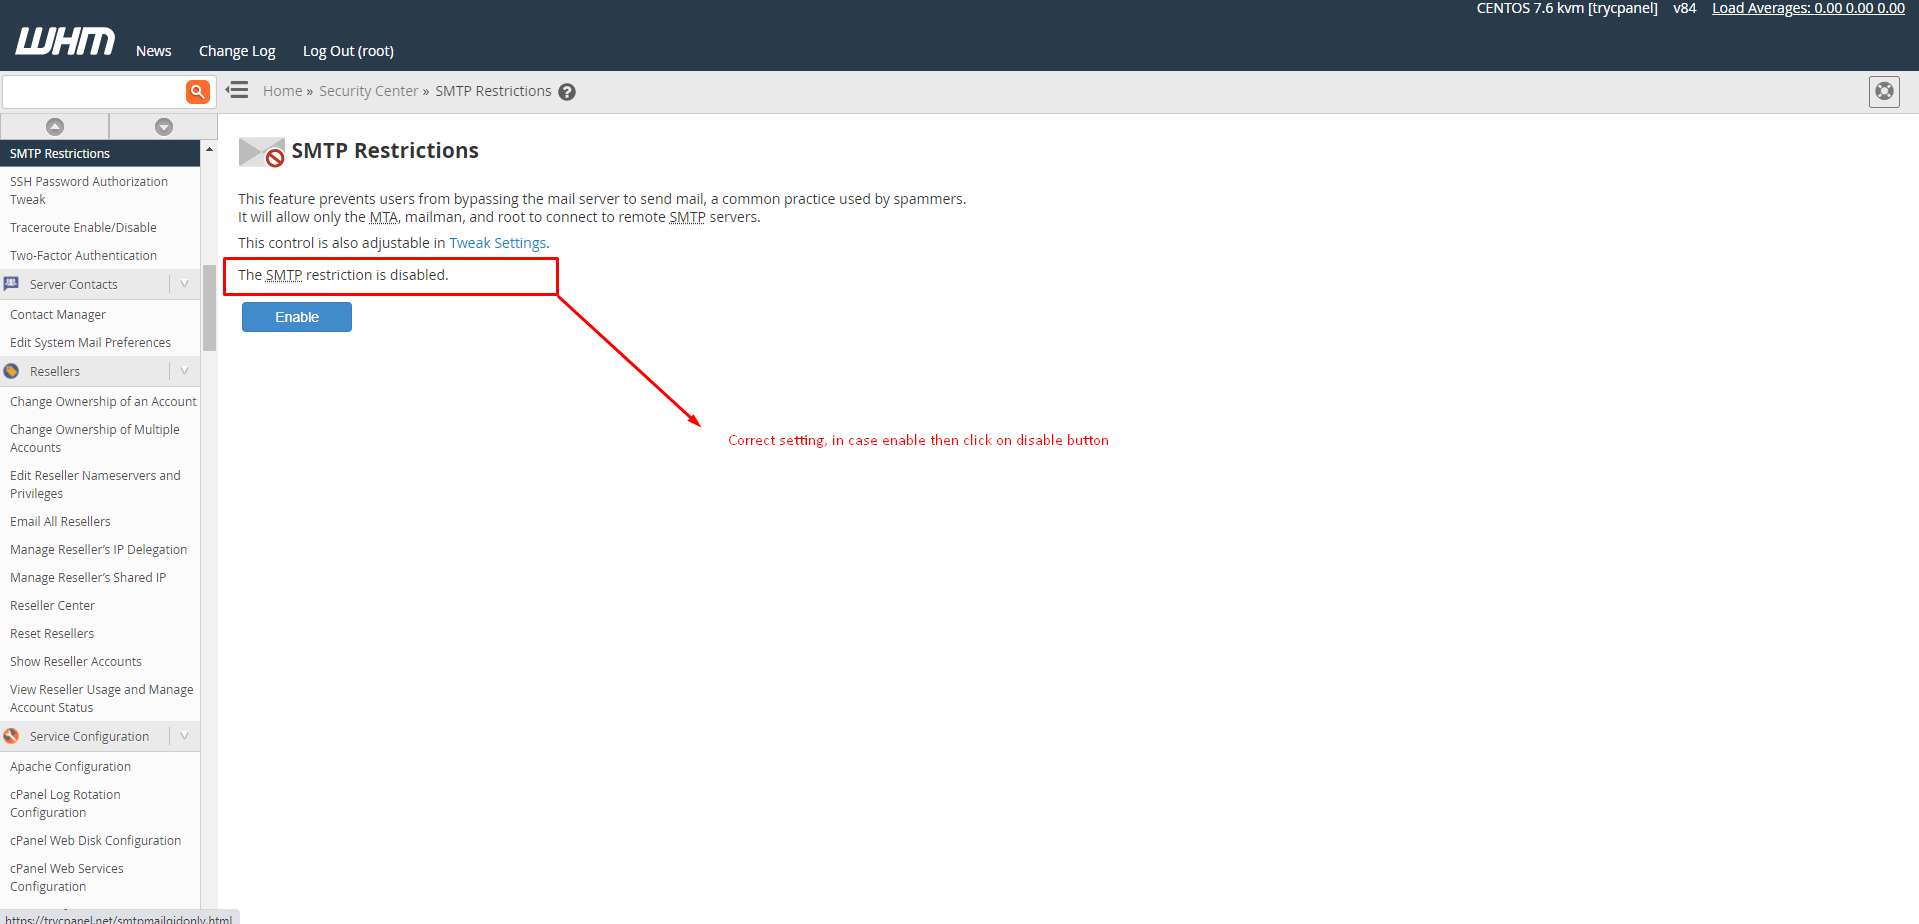Open Apache Configuration
The width and height of the screenshot is (1919, 924).
70,767
